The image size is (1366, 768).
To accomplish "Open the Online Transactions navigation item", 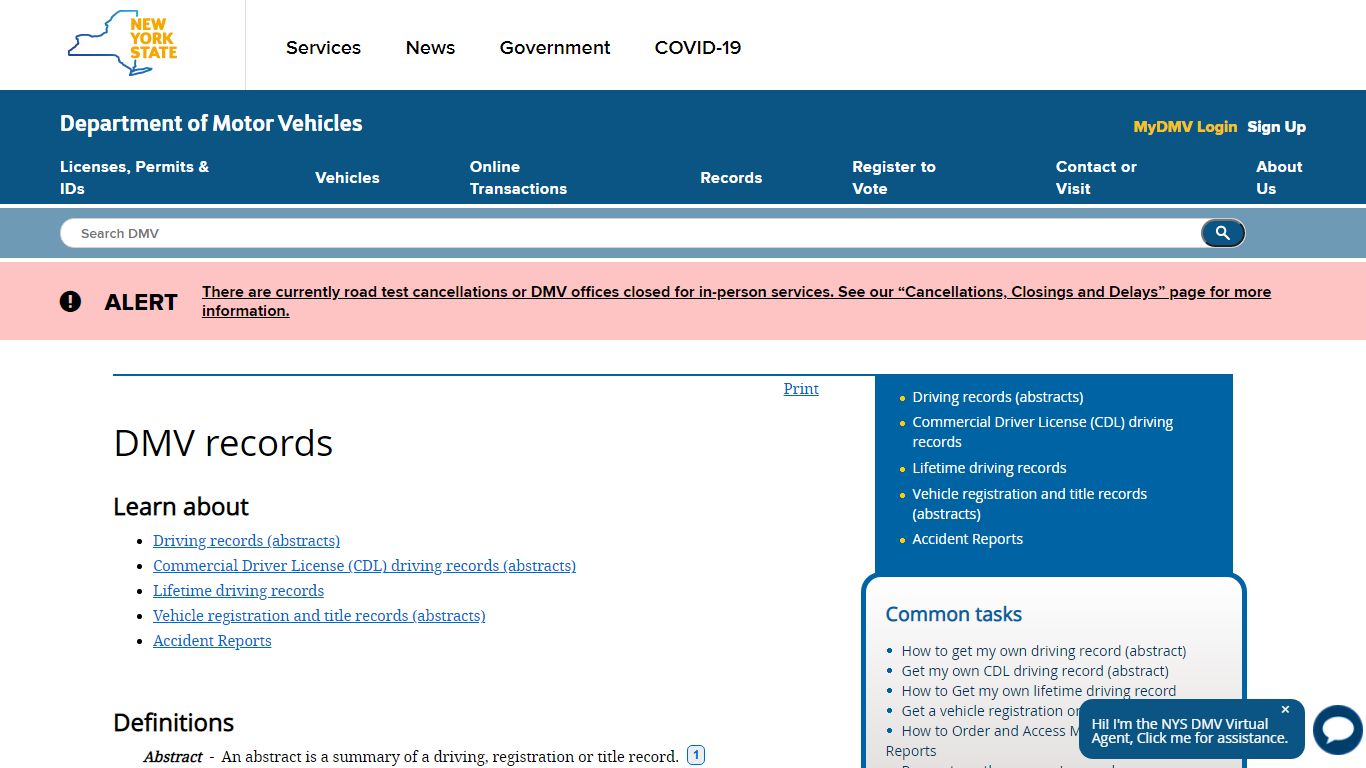I will click(518, 178).
